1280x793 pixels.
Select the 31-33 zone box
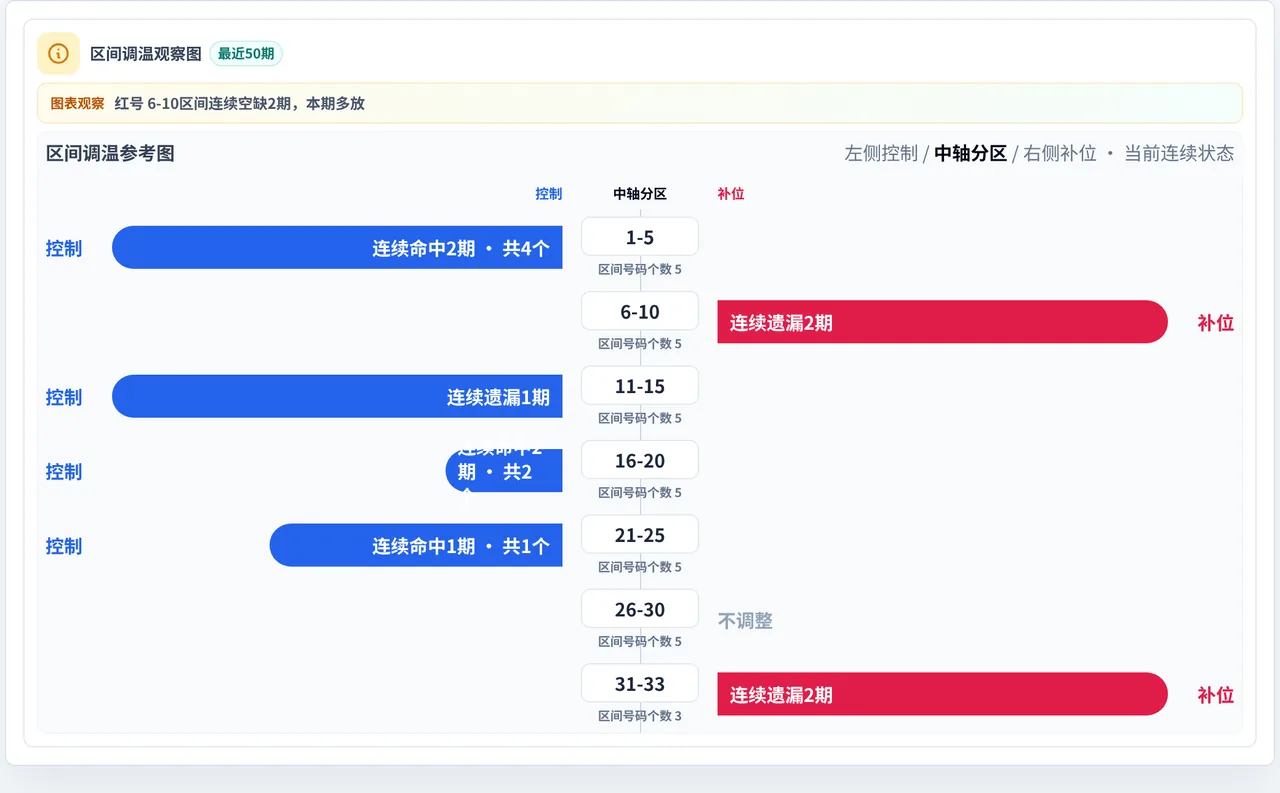click(x=640, y=684)
